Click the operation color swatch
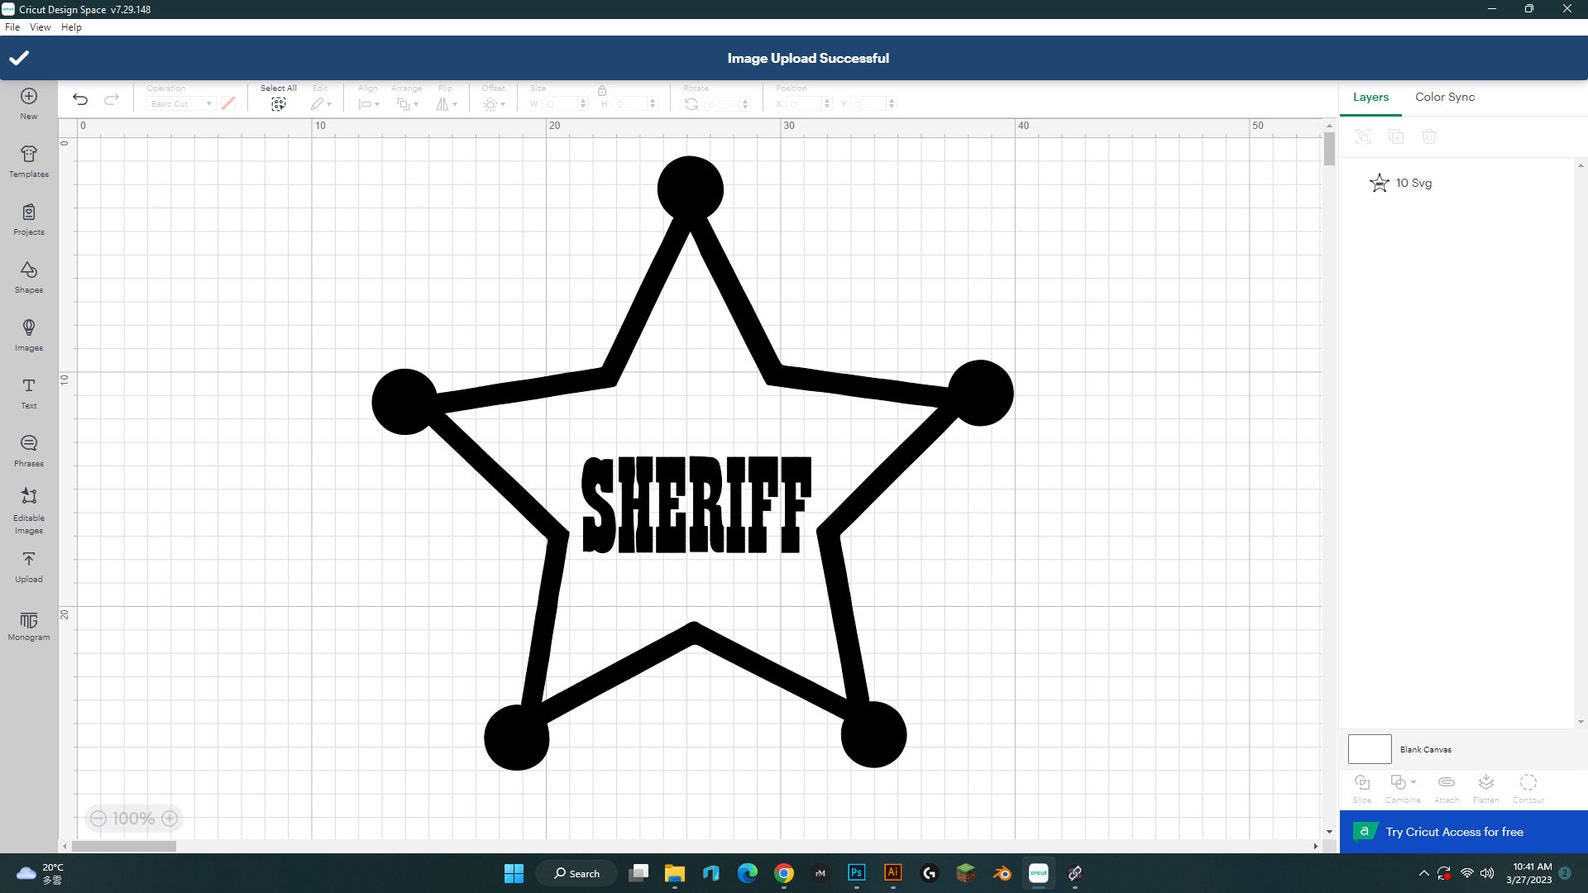The height and width of the screenshot is (893, 1588). pyautogui.click(x=228, y=103)
